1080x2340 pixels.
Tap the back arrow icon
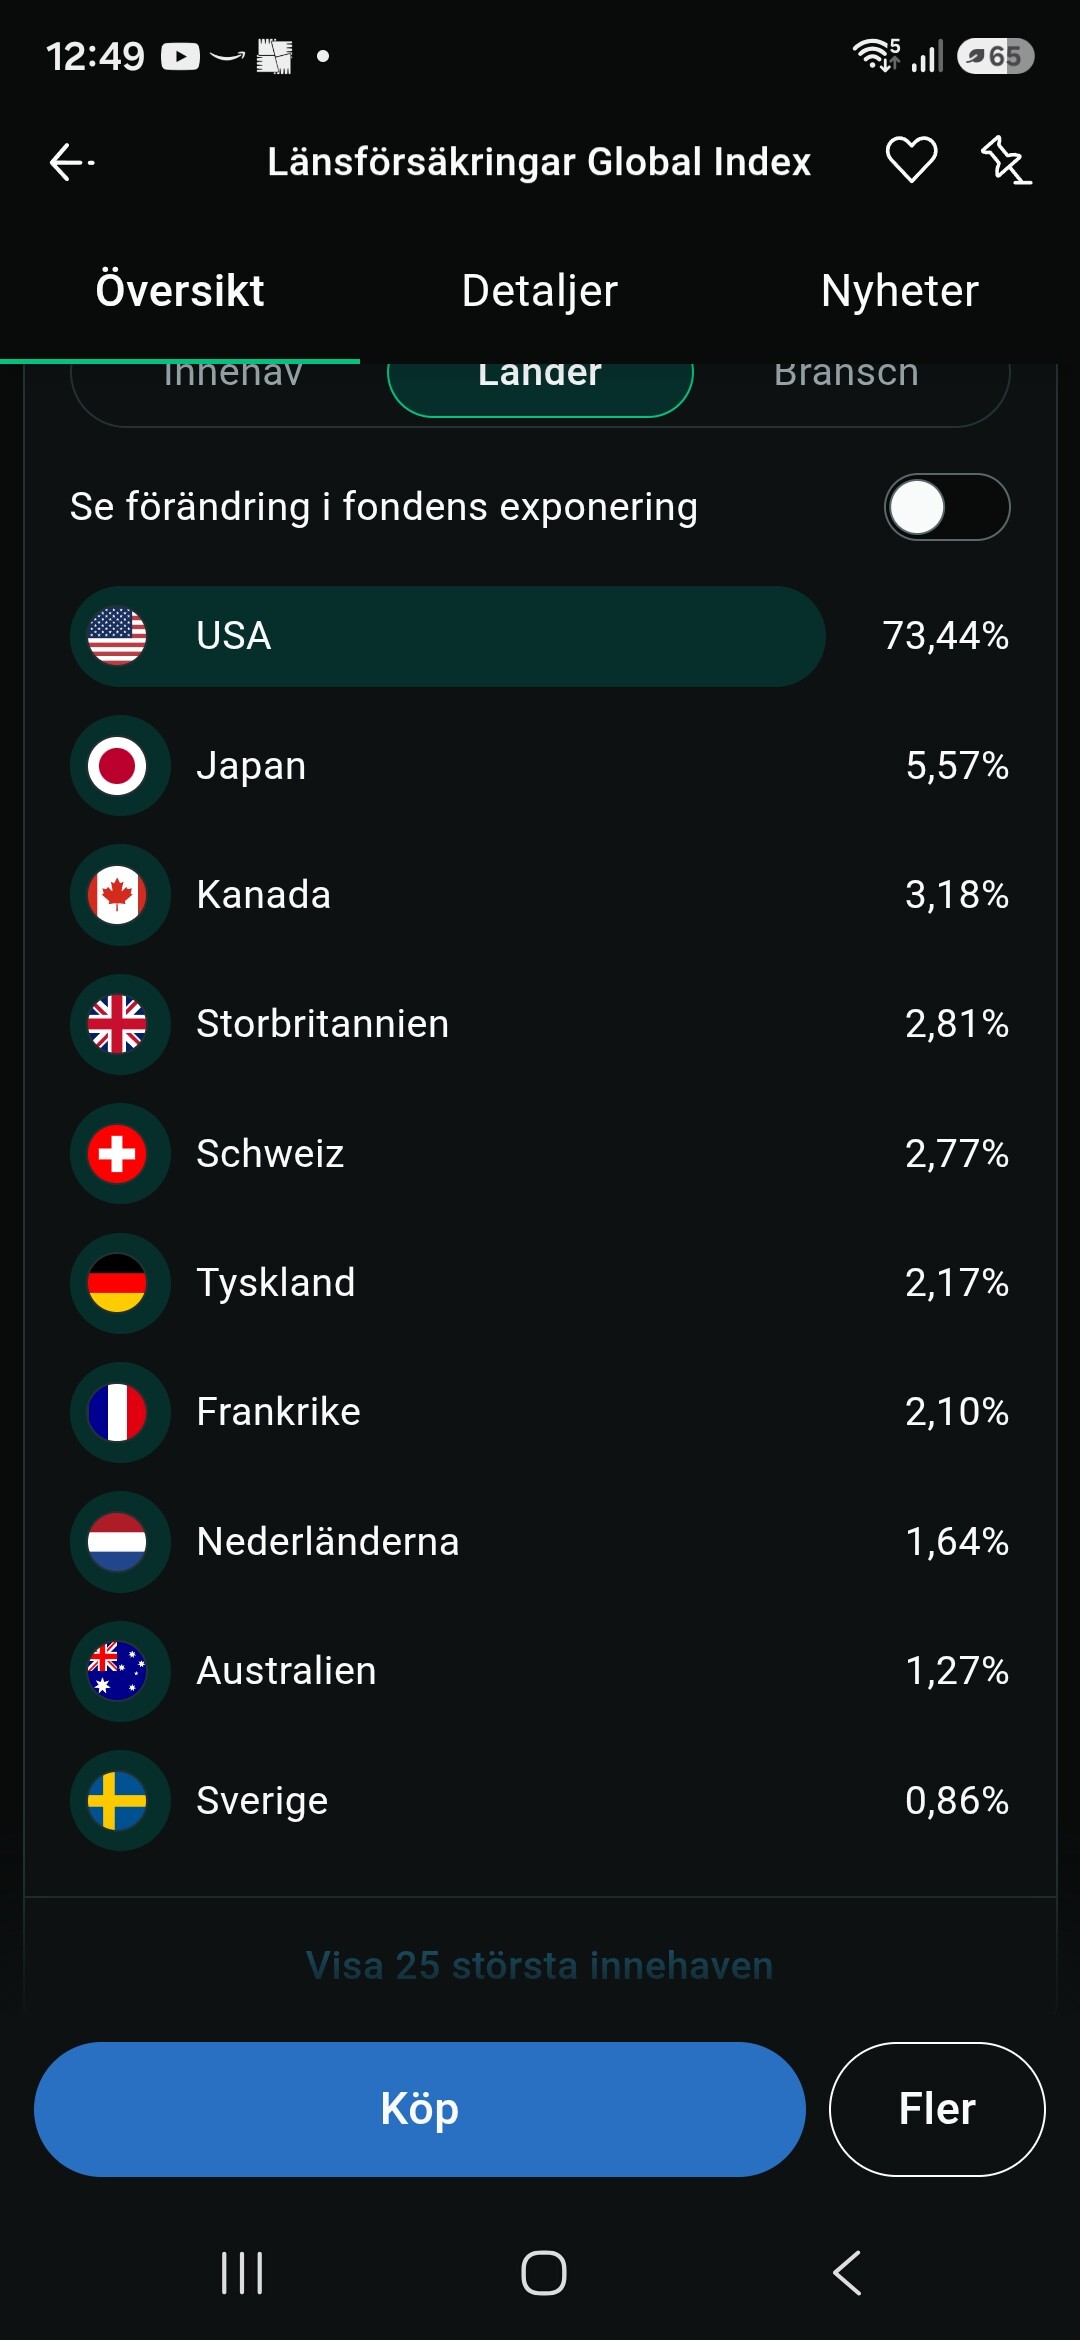(x=71, y=161)
